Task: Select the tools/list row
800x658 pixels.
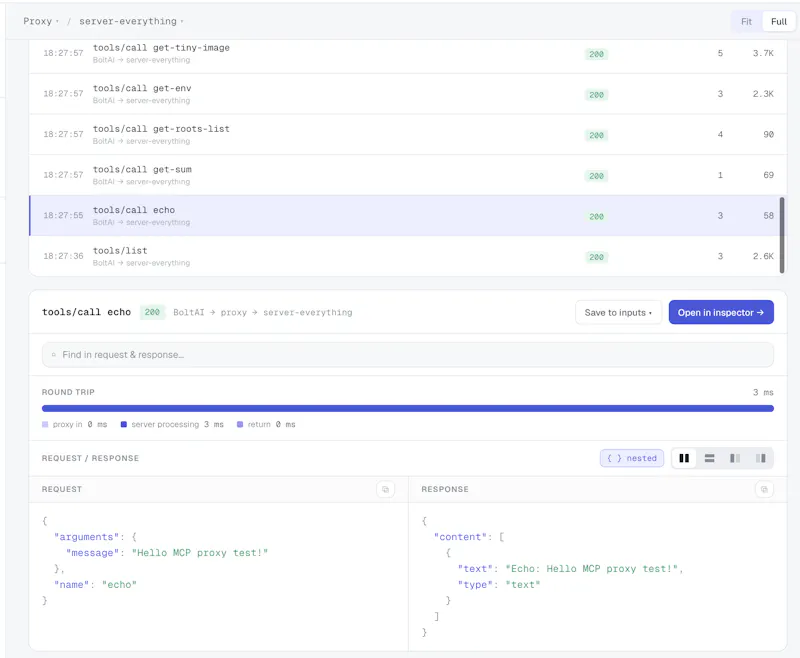Action: coord(408,256)
